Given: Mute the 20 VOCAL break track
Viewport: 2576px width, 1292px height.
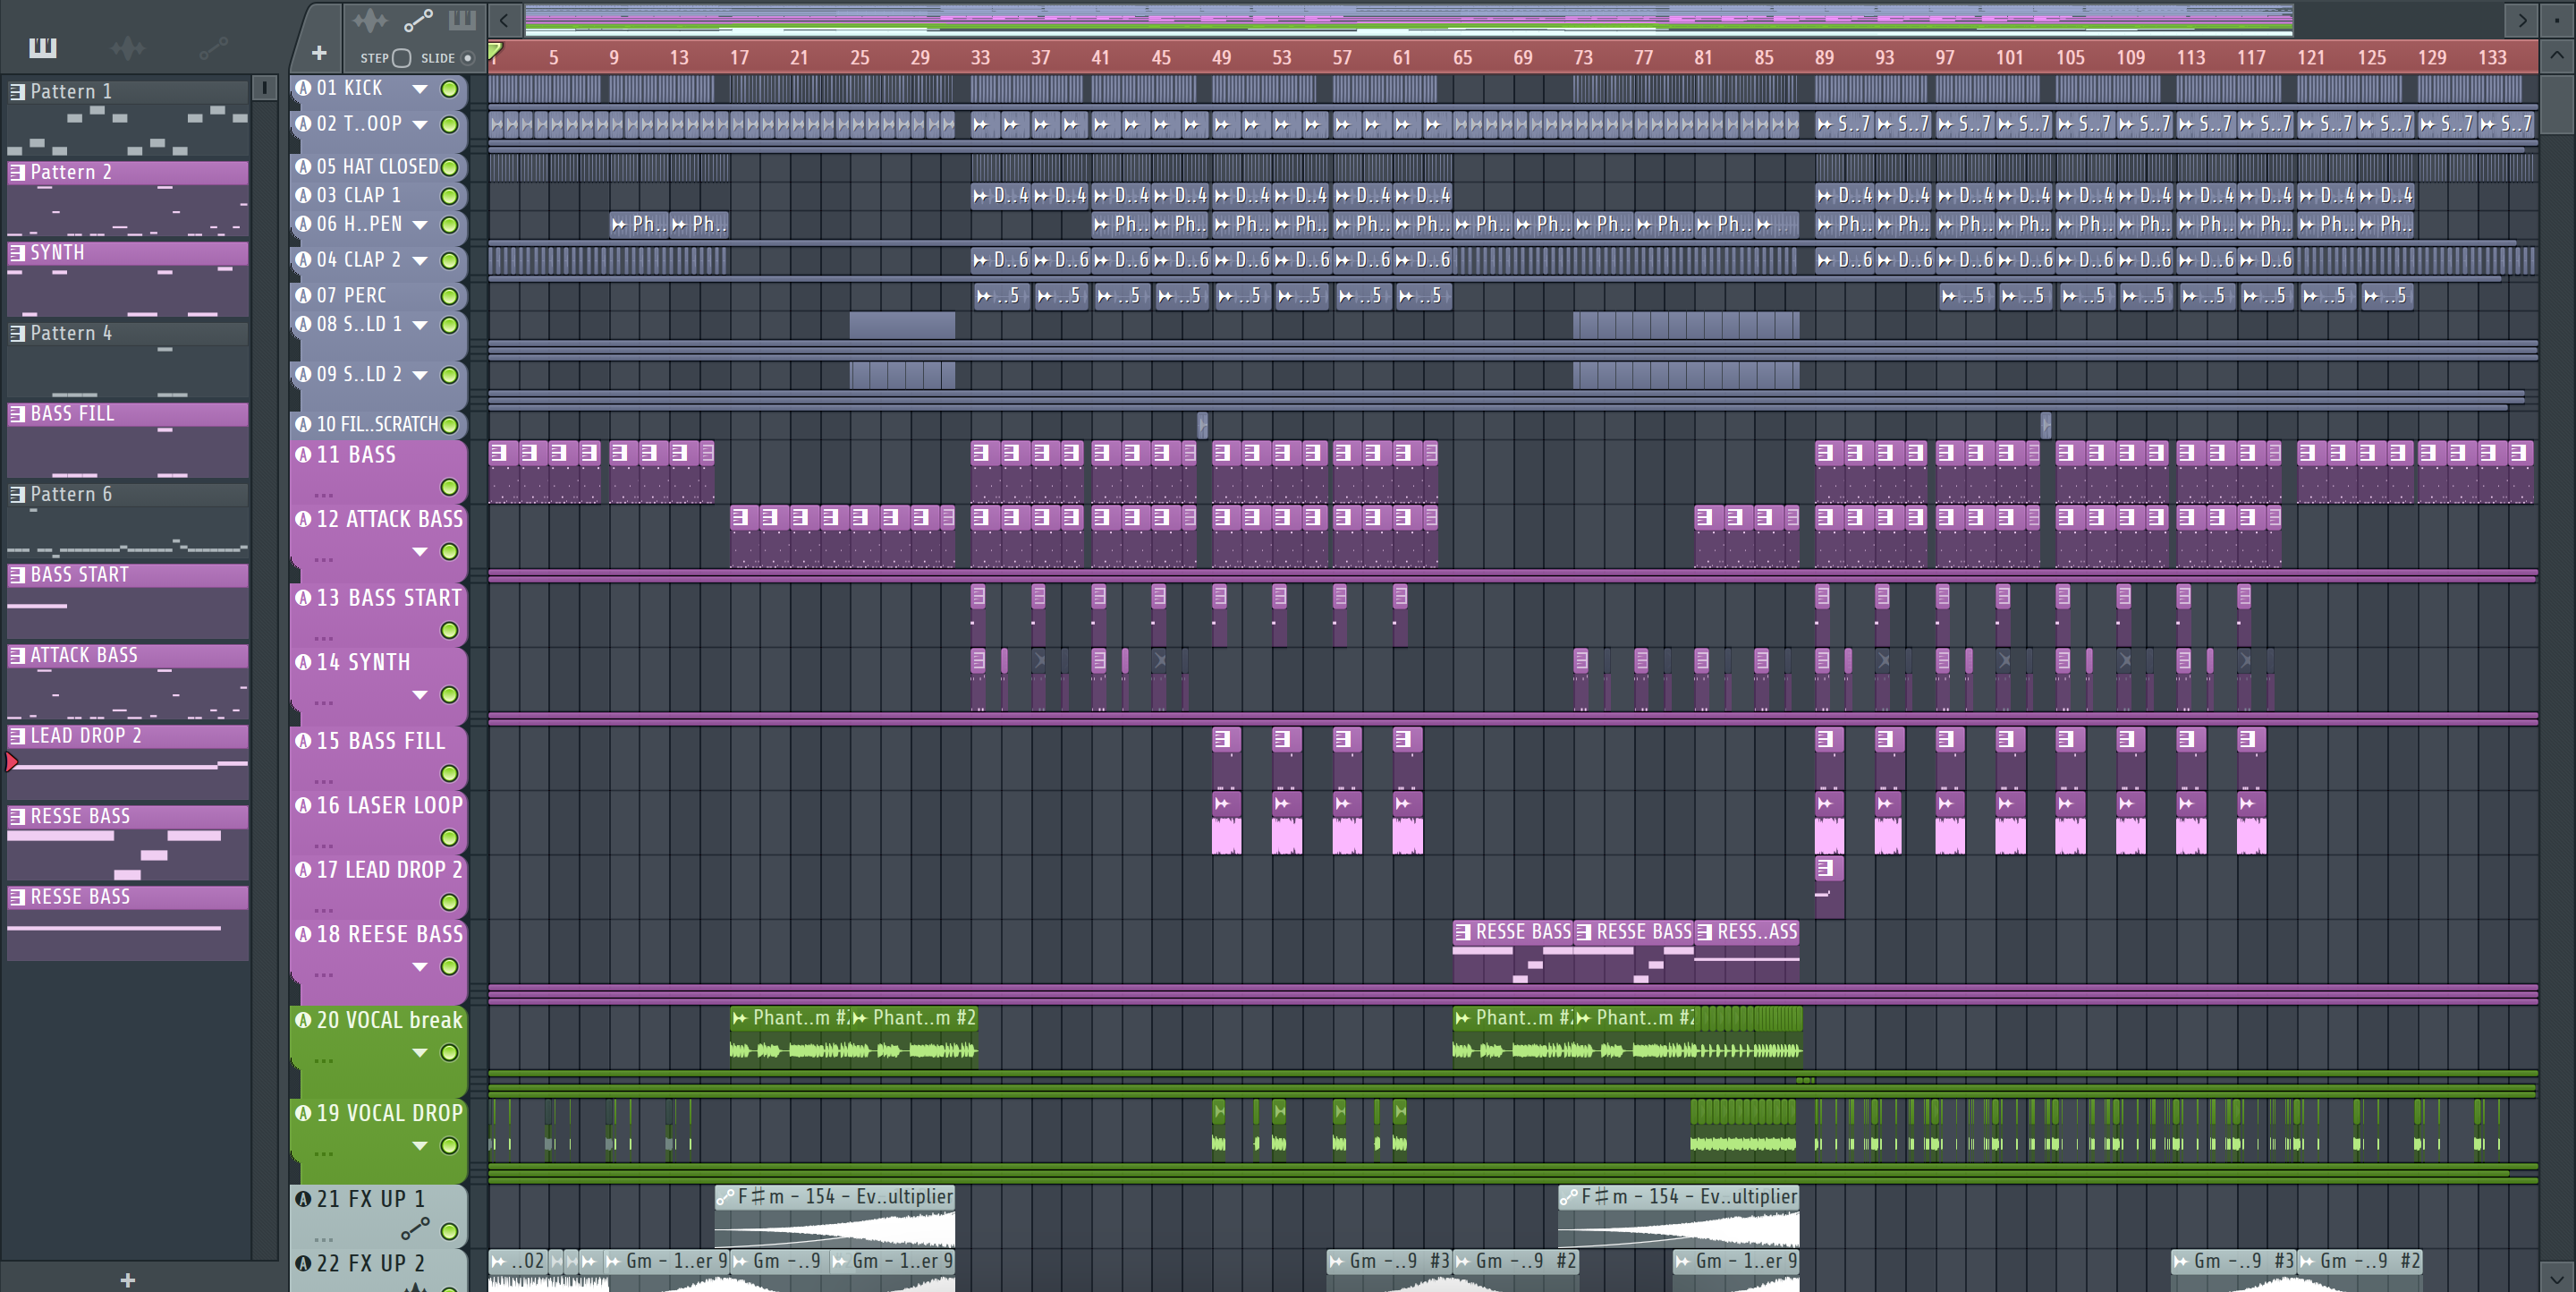Looking at the screenshot, I should 450,1052.
